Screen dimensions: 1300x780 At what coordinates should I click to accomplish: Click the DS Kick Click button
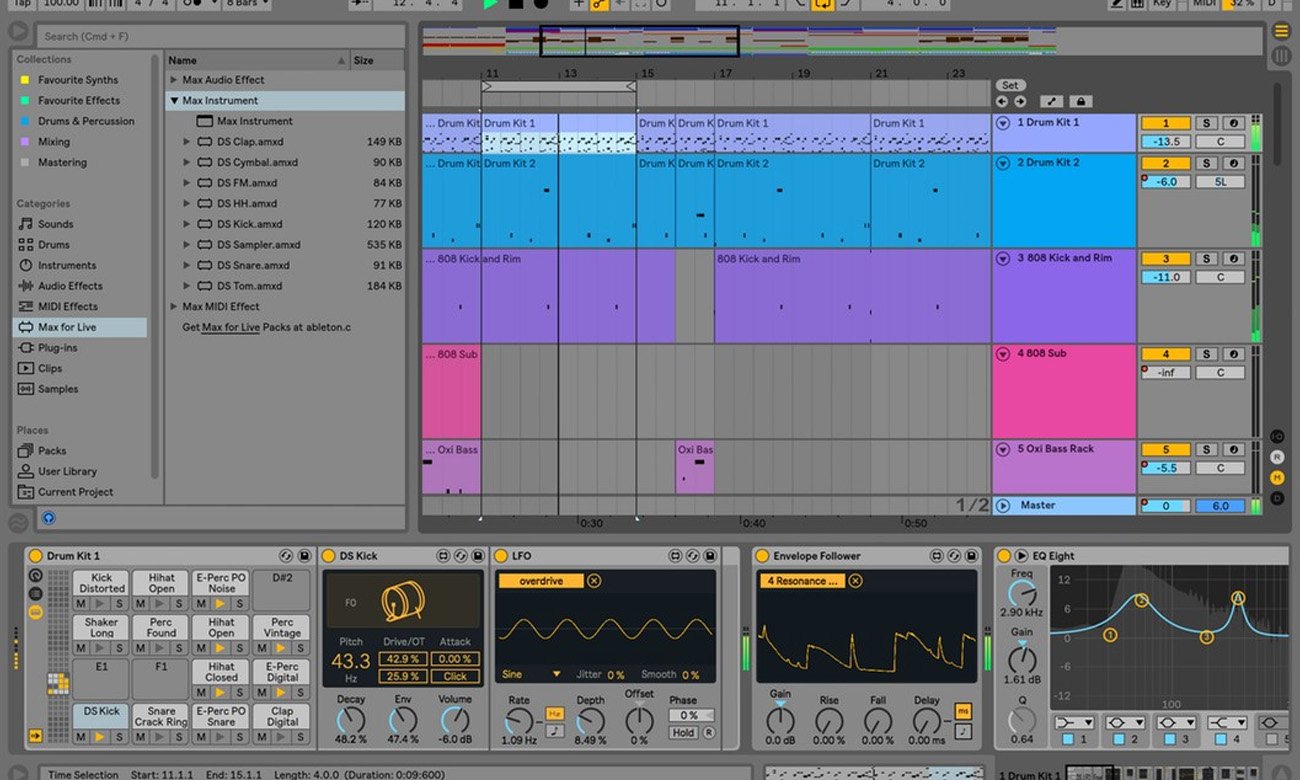pyautogui.click(x=456, y=677)
